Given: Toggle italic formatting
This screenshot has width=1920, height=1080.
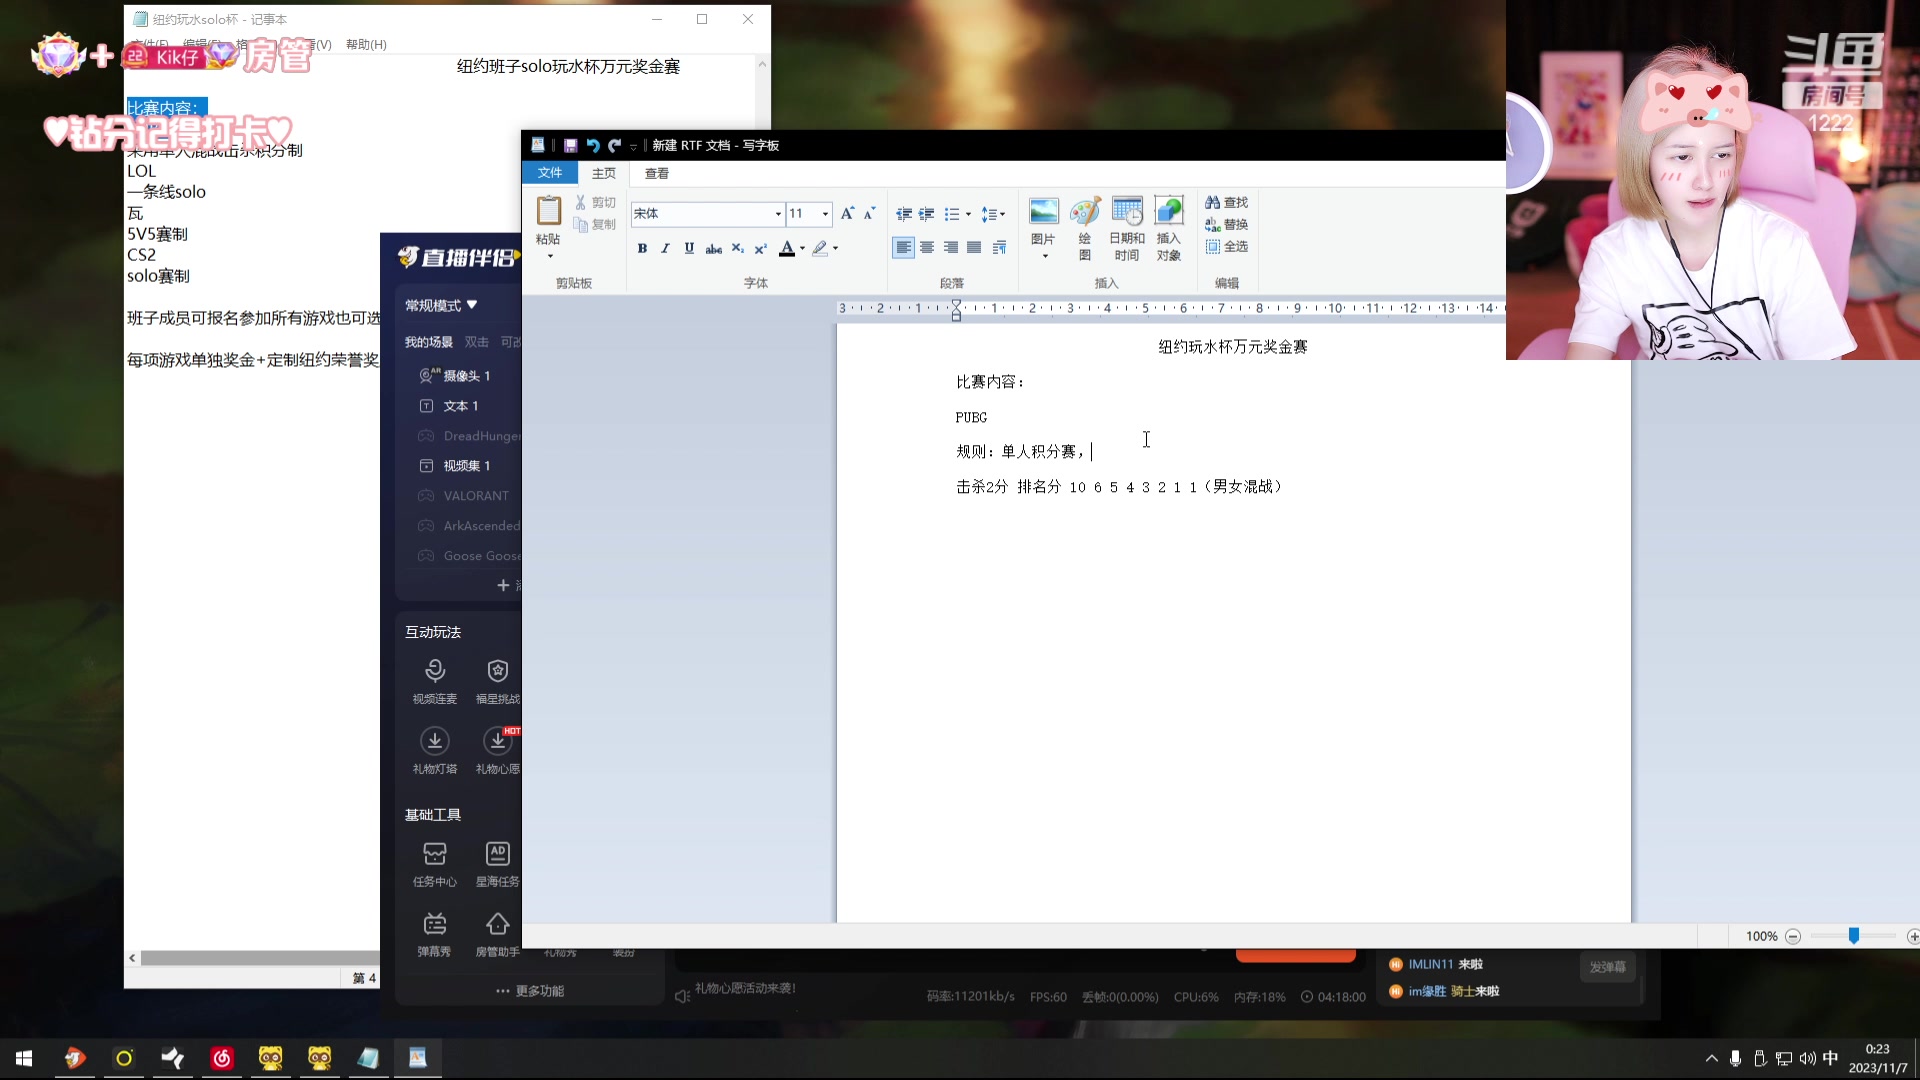Looking at the screenshot, I should [665, 248].
